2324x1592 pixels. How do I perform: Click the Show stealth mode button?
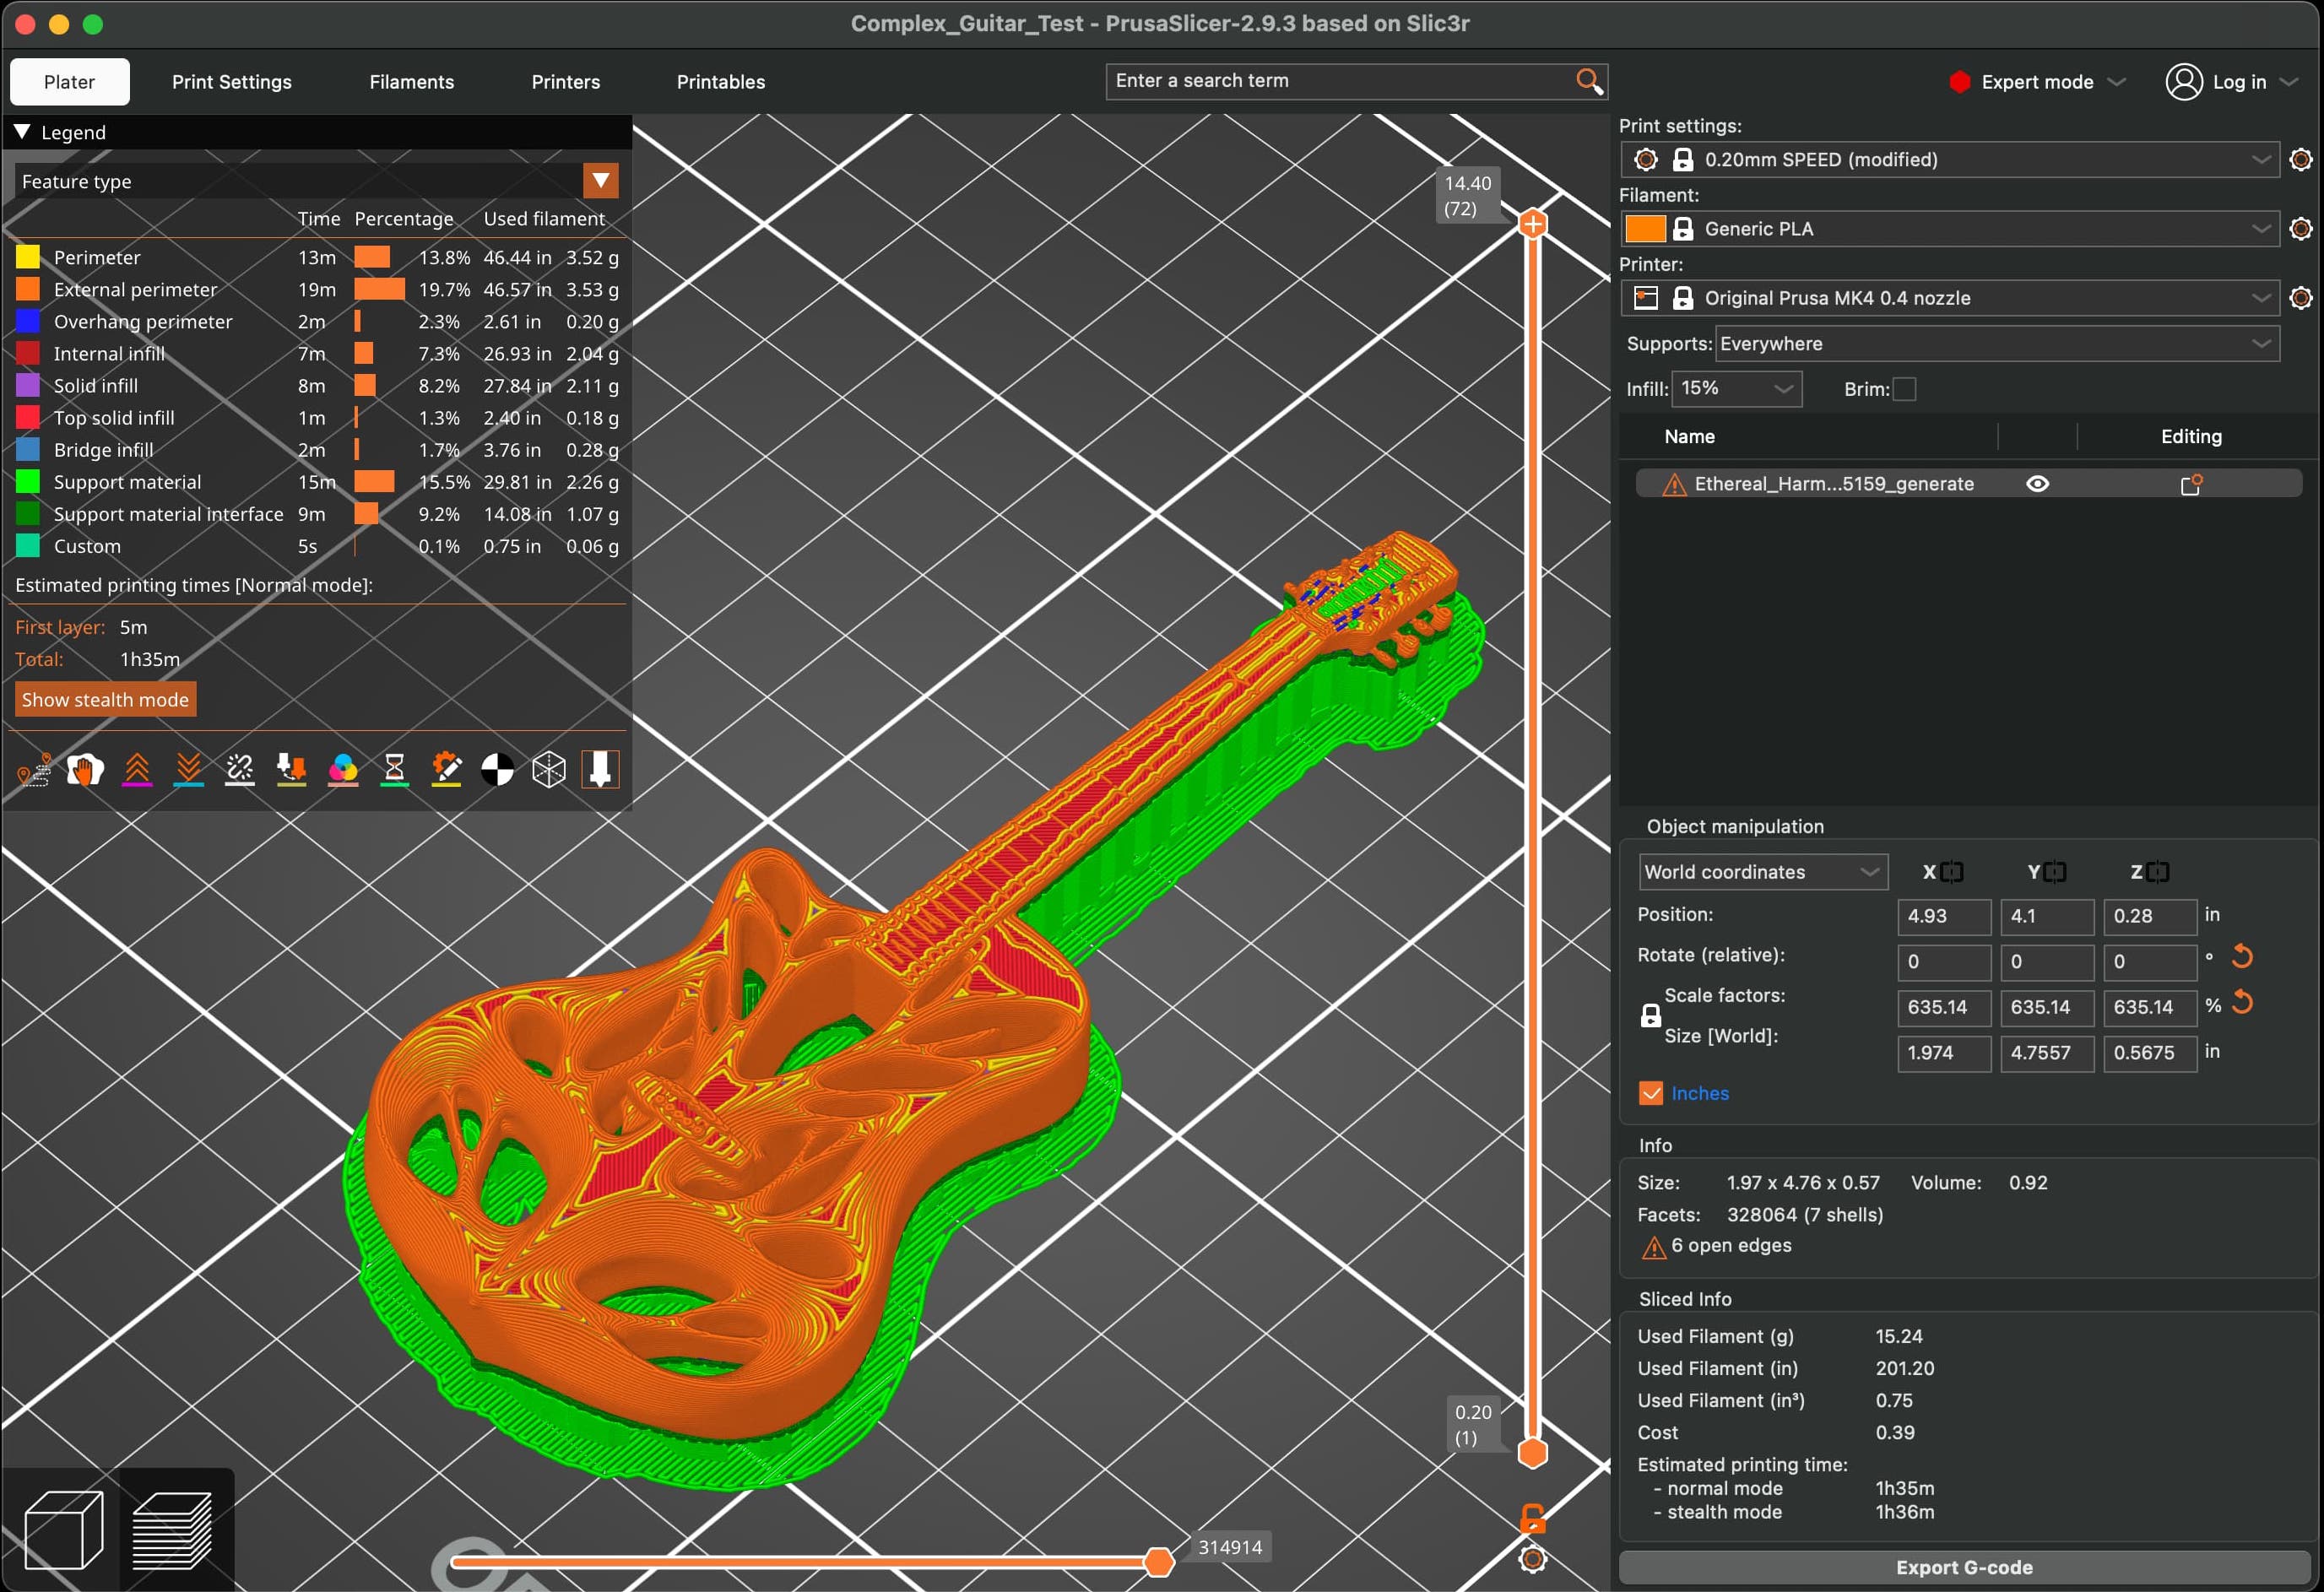(x=105, y=700)
